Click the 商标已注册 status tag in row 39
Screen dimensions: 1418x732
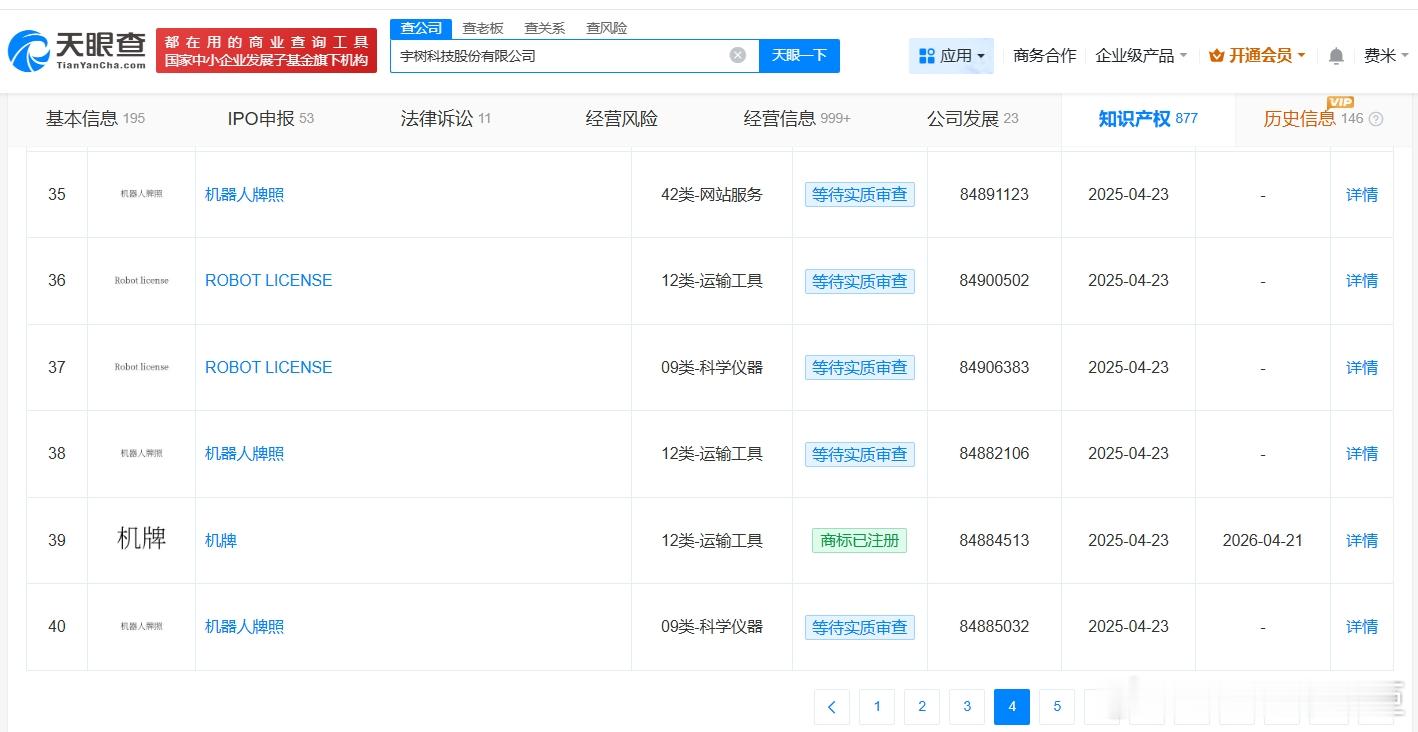[x=860, y=541]
